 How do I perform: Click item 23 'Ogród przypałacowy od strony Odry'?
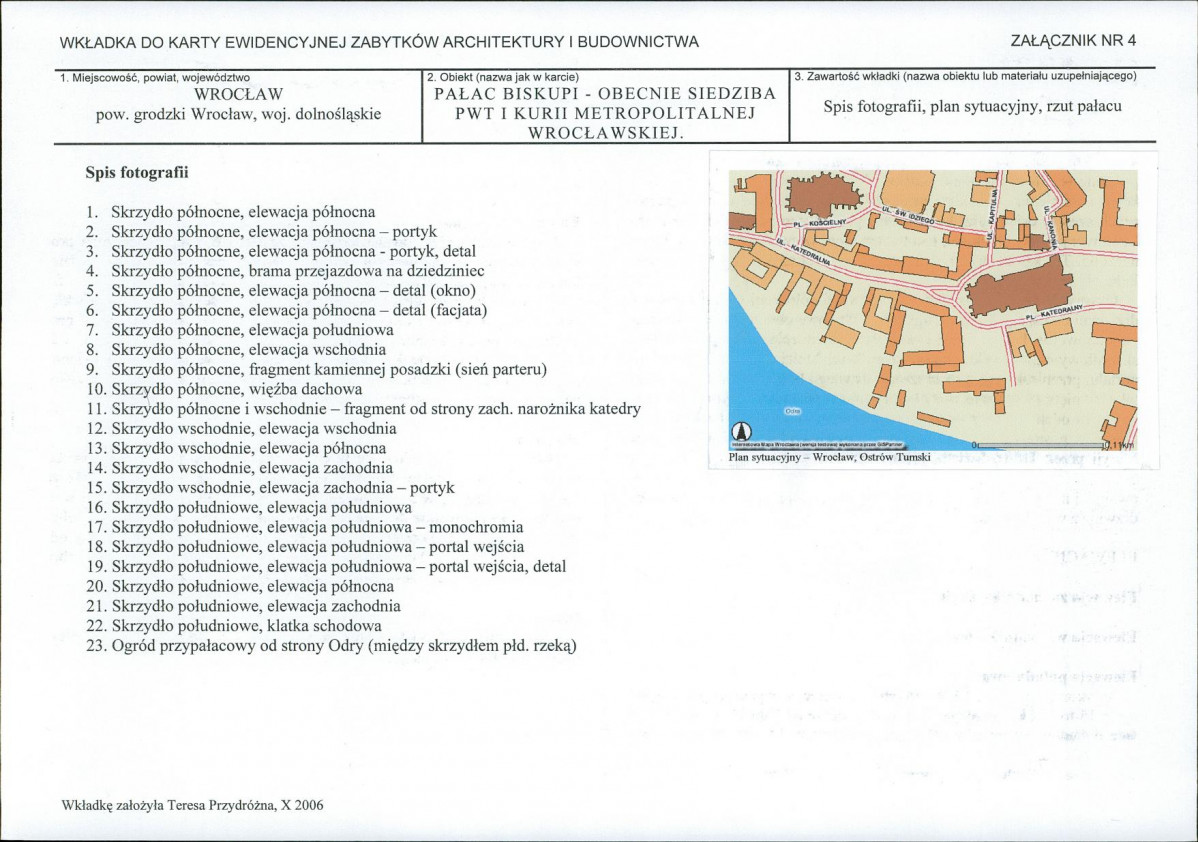coord(239,646)
